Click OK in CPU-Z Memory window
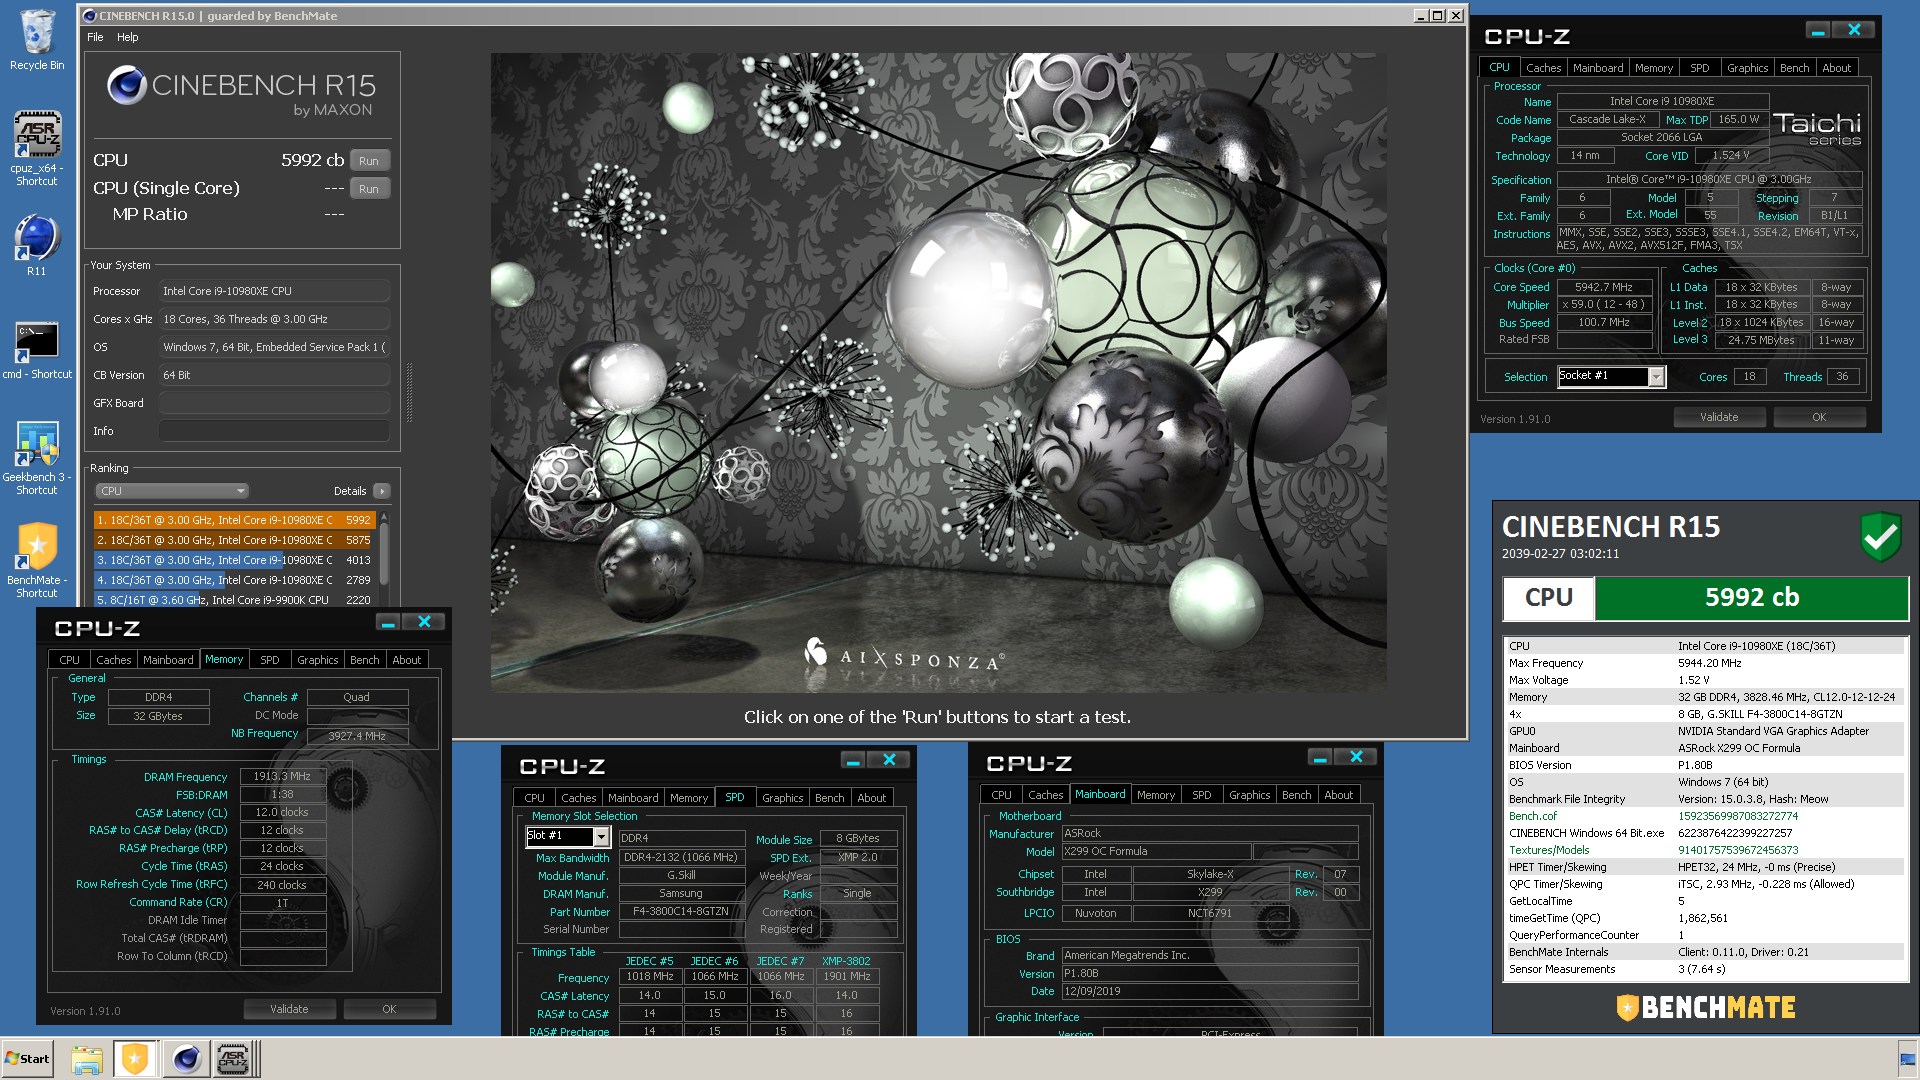Image resolution: width=1920 pixels, height=1080 pixels. tap(389, 1009)
